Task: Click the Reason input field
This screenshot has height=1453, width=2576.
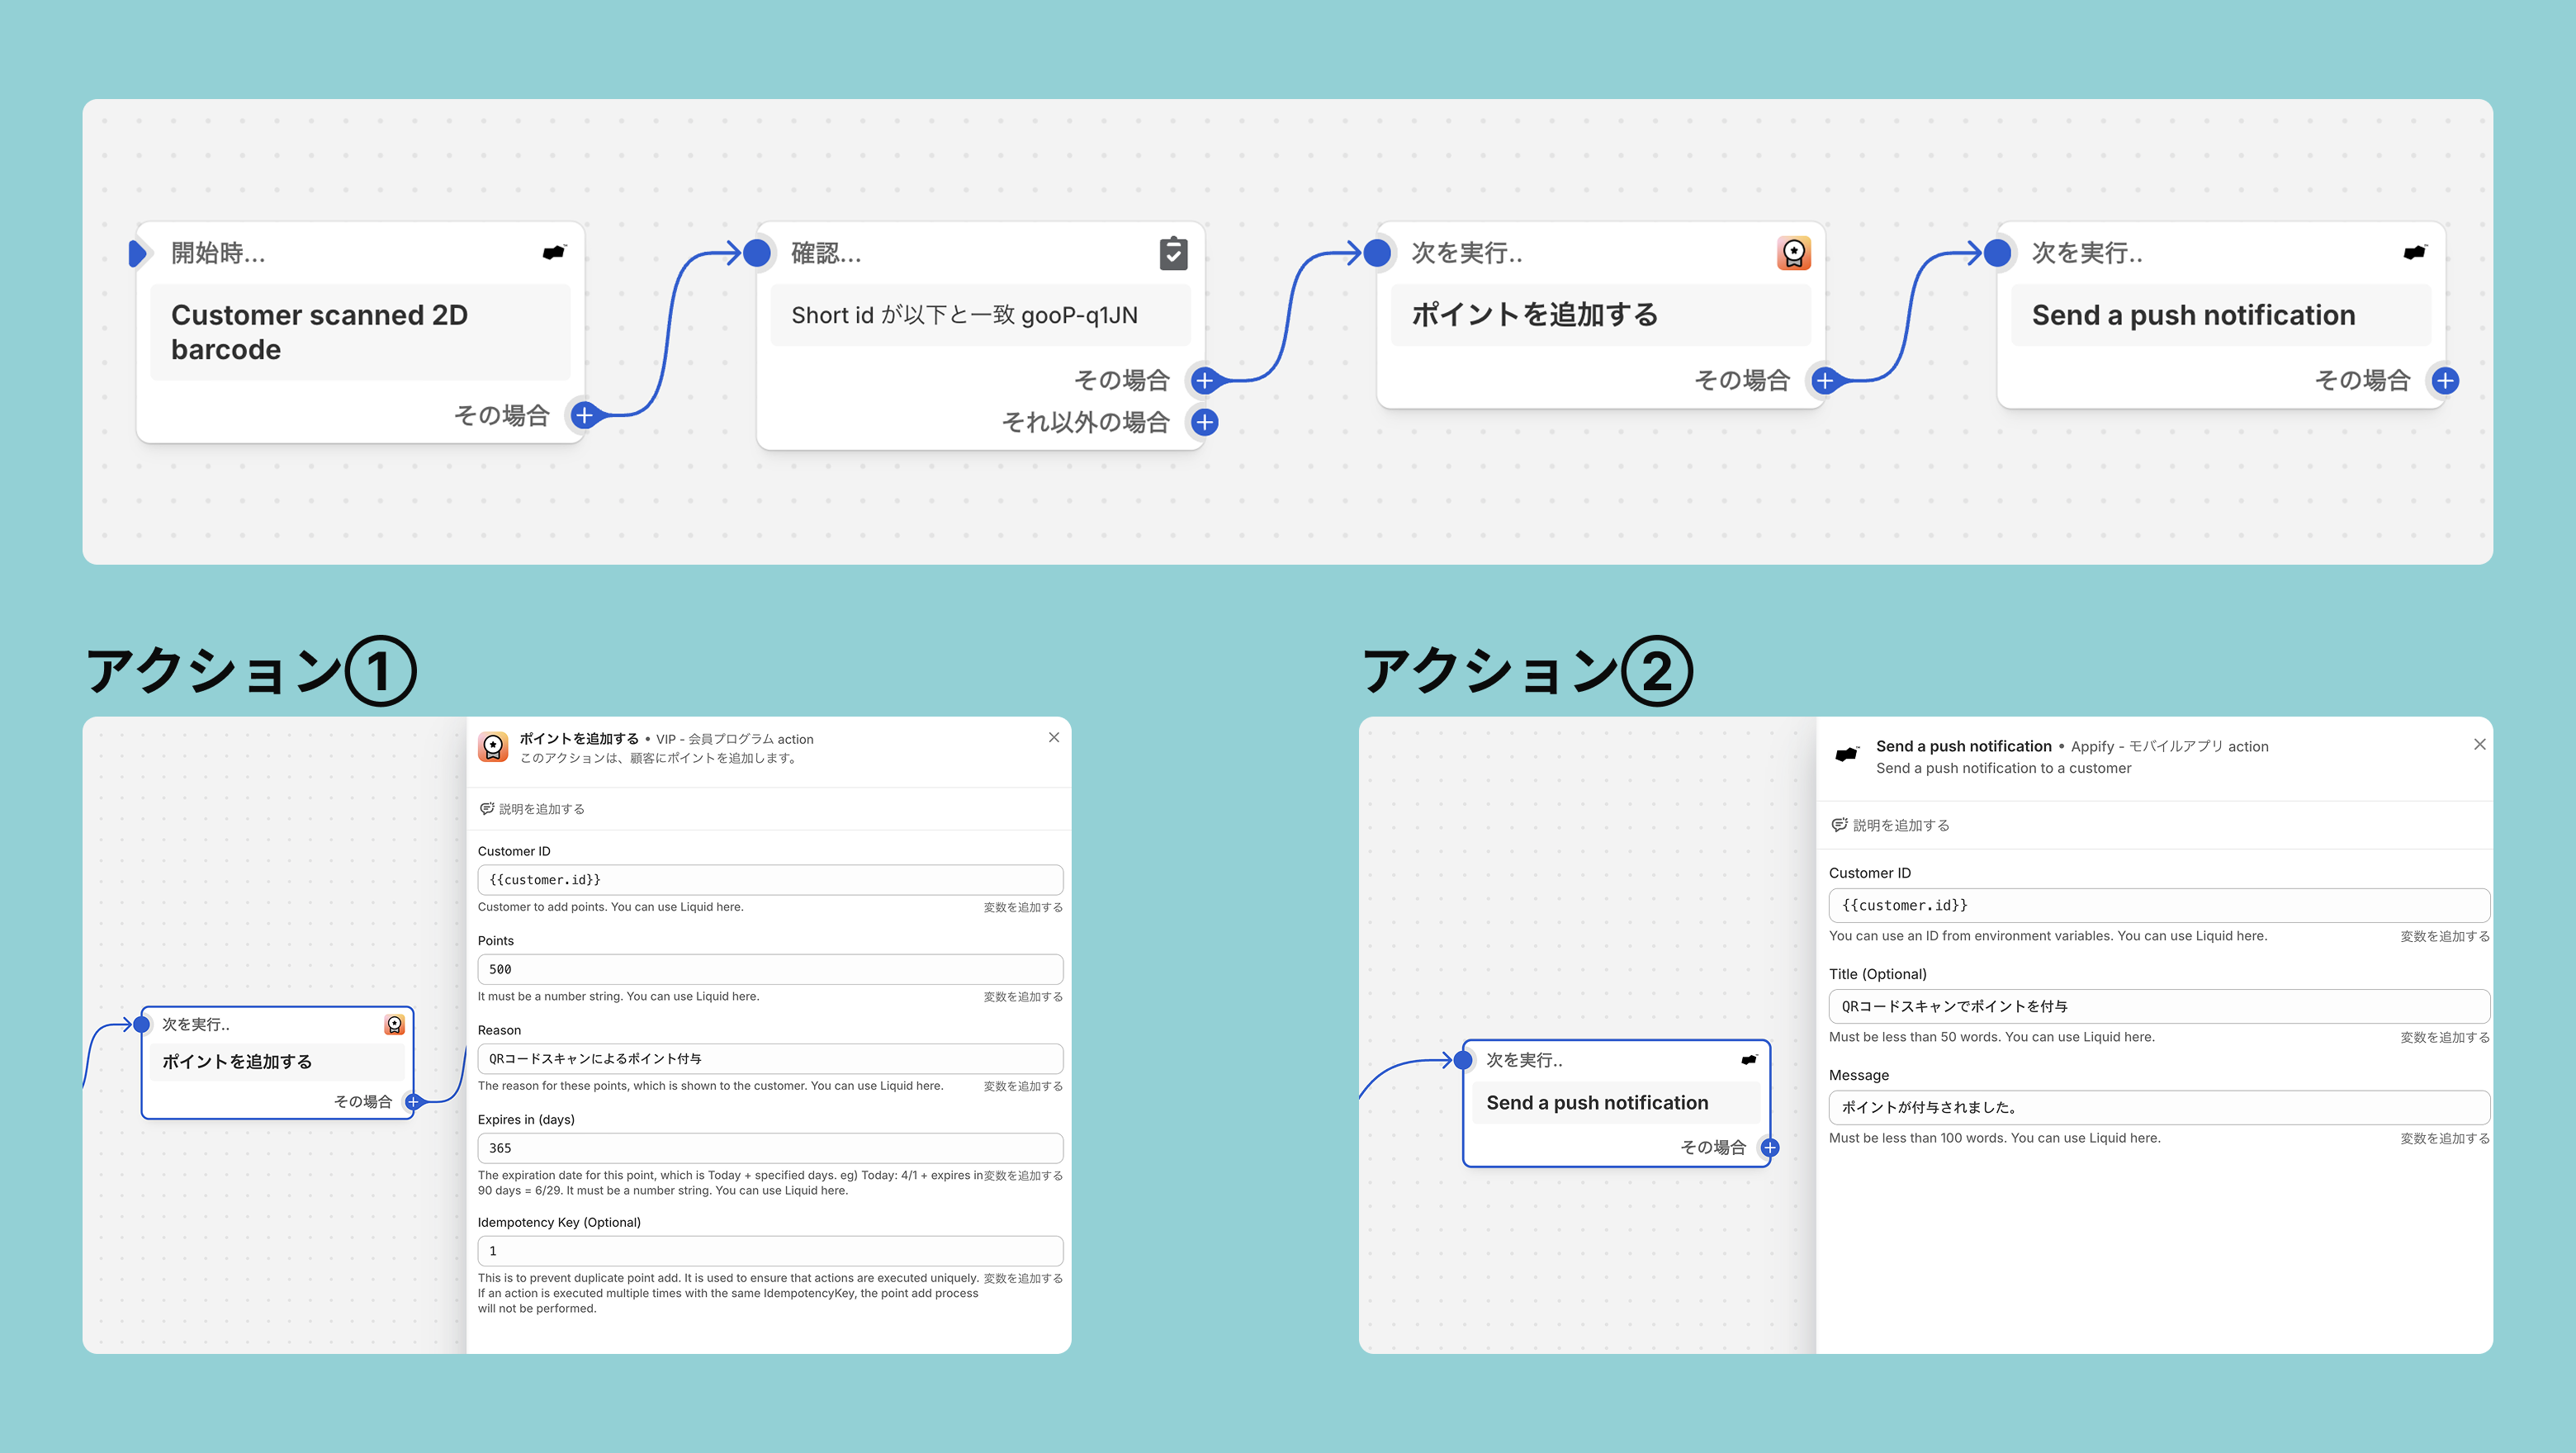Action: pyautogui.click(x=770, y=1058)
